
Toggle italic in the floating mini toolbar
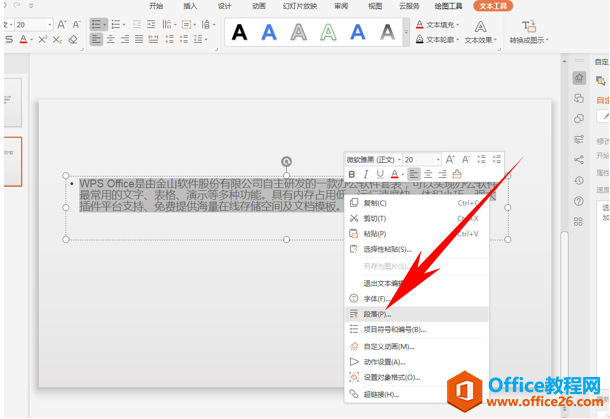pyautogui.click(x=367, y=175)
